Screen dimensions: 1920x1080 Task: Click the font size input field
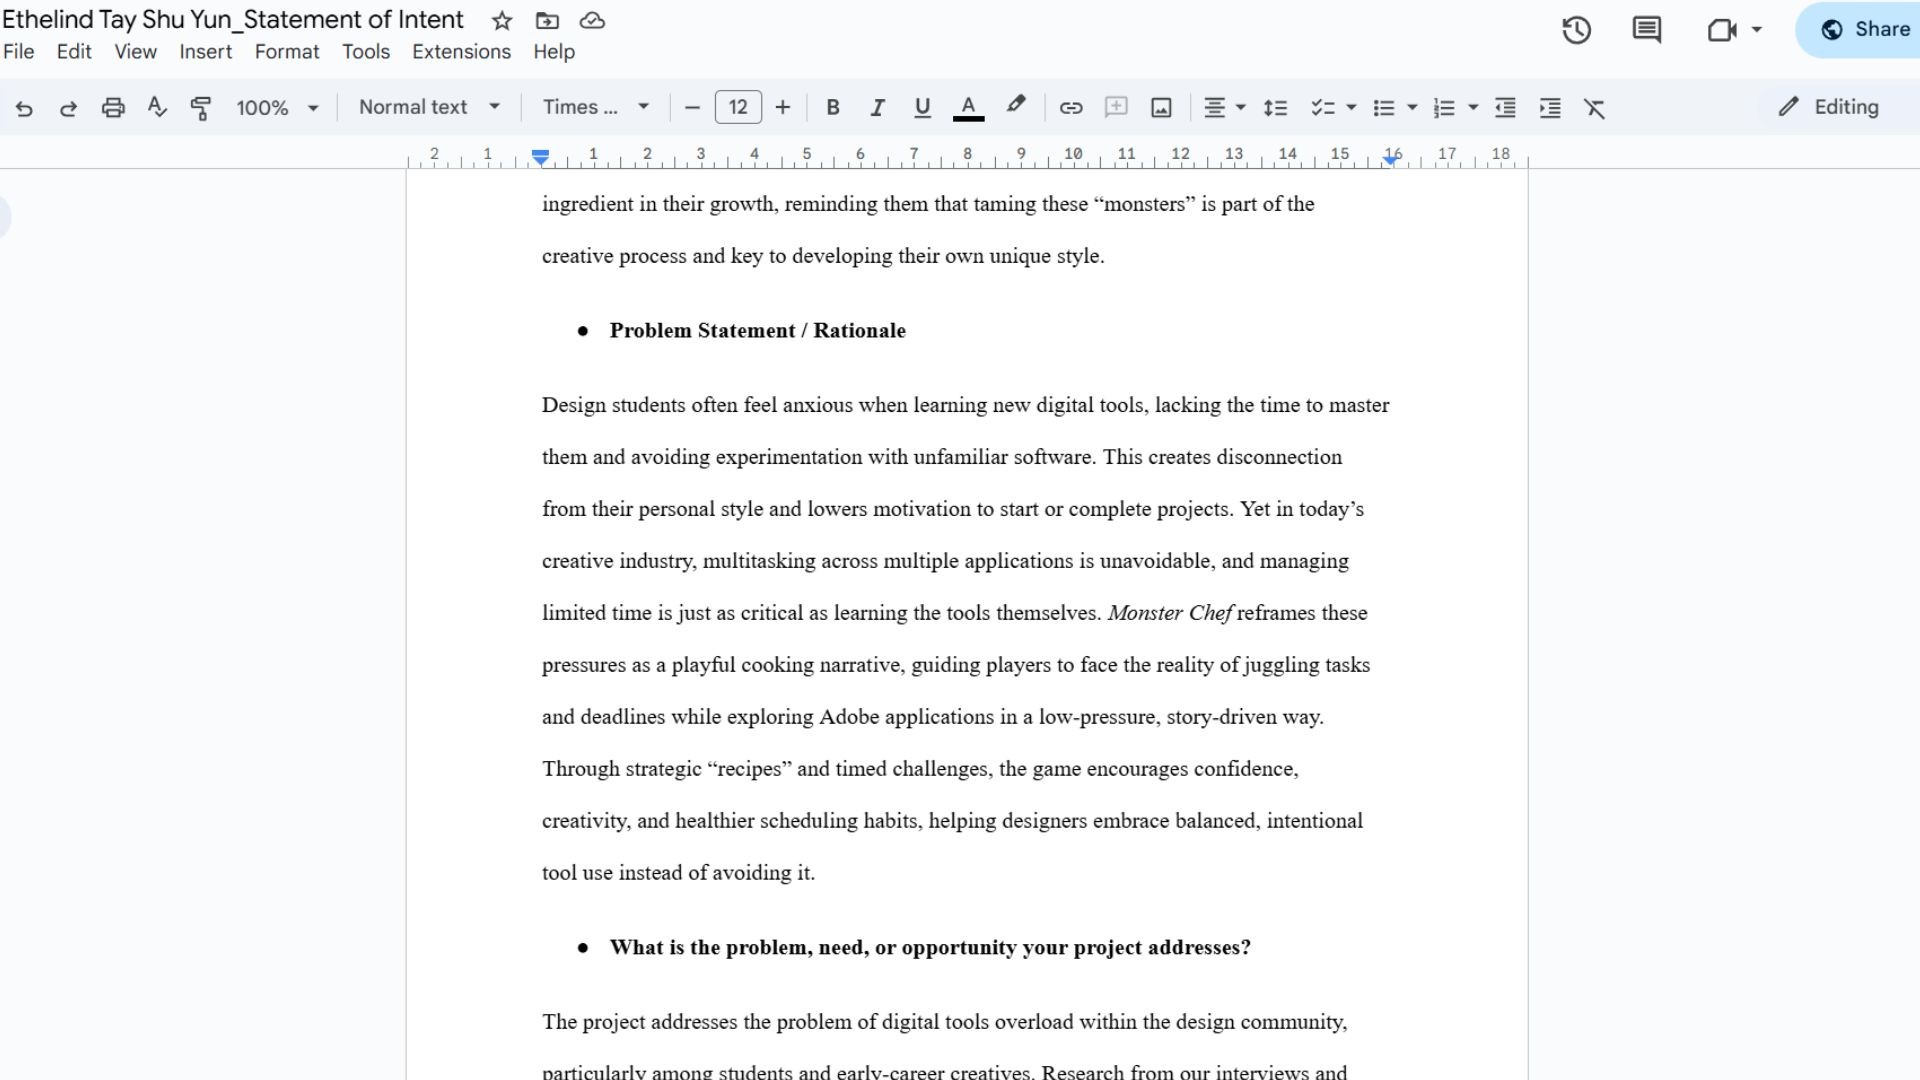pyautogui.click(x=738, y=107)
